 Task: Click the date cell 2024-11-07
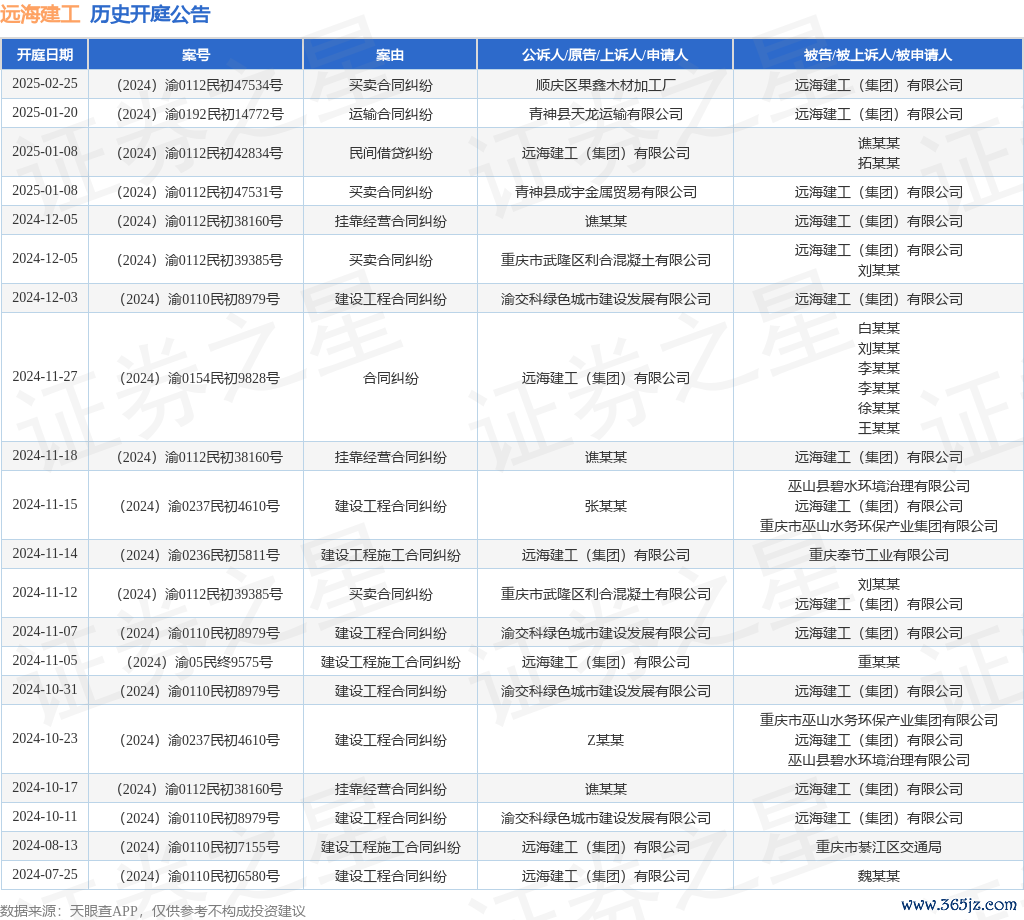click(x=44, y=632)
